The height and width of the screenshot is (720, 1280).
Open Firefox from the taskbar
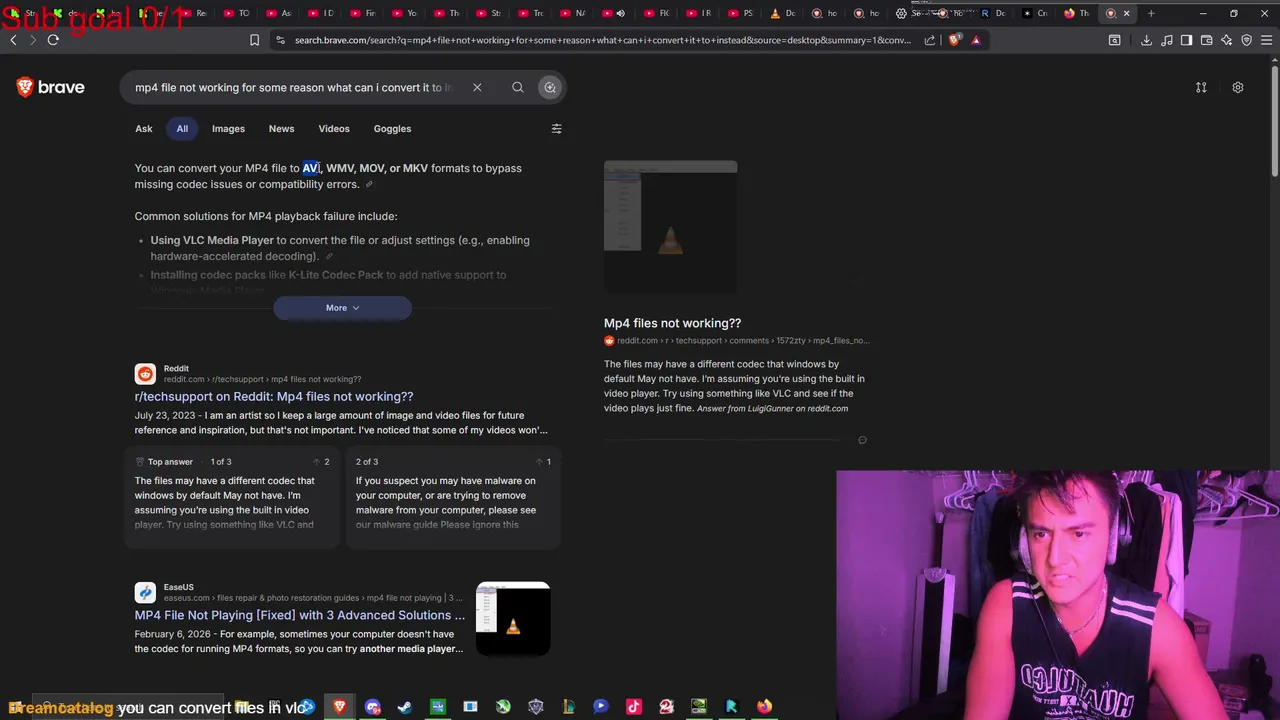click(x=764, y=707)
